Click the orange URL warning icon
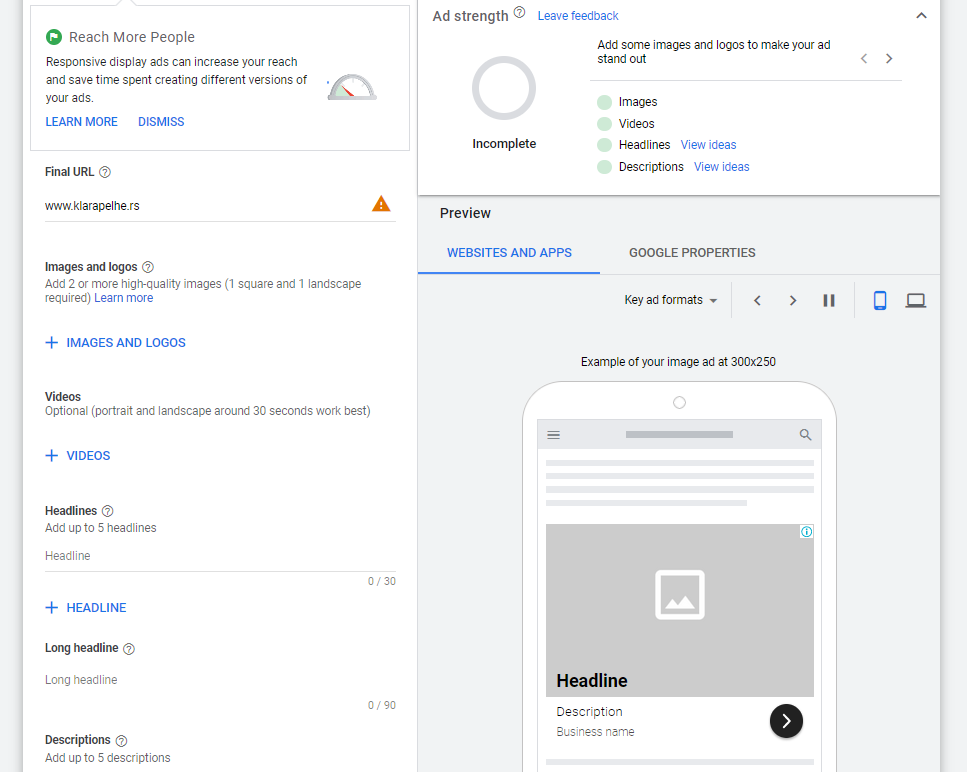 tap(381, 204)
